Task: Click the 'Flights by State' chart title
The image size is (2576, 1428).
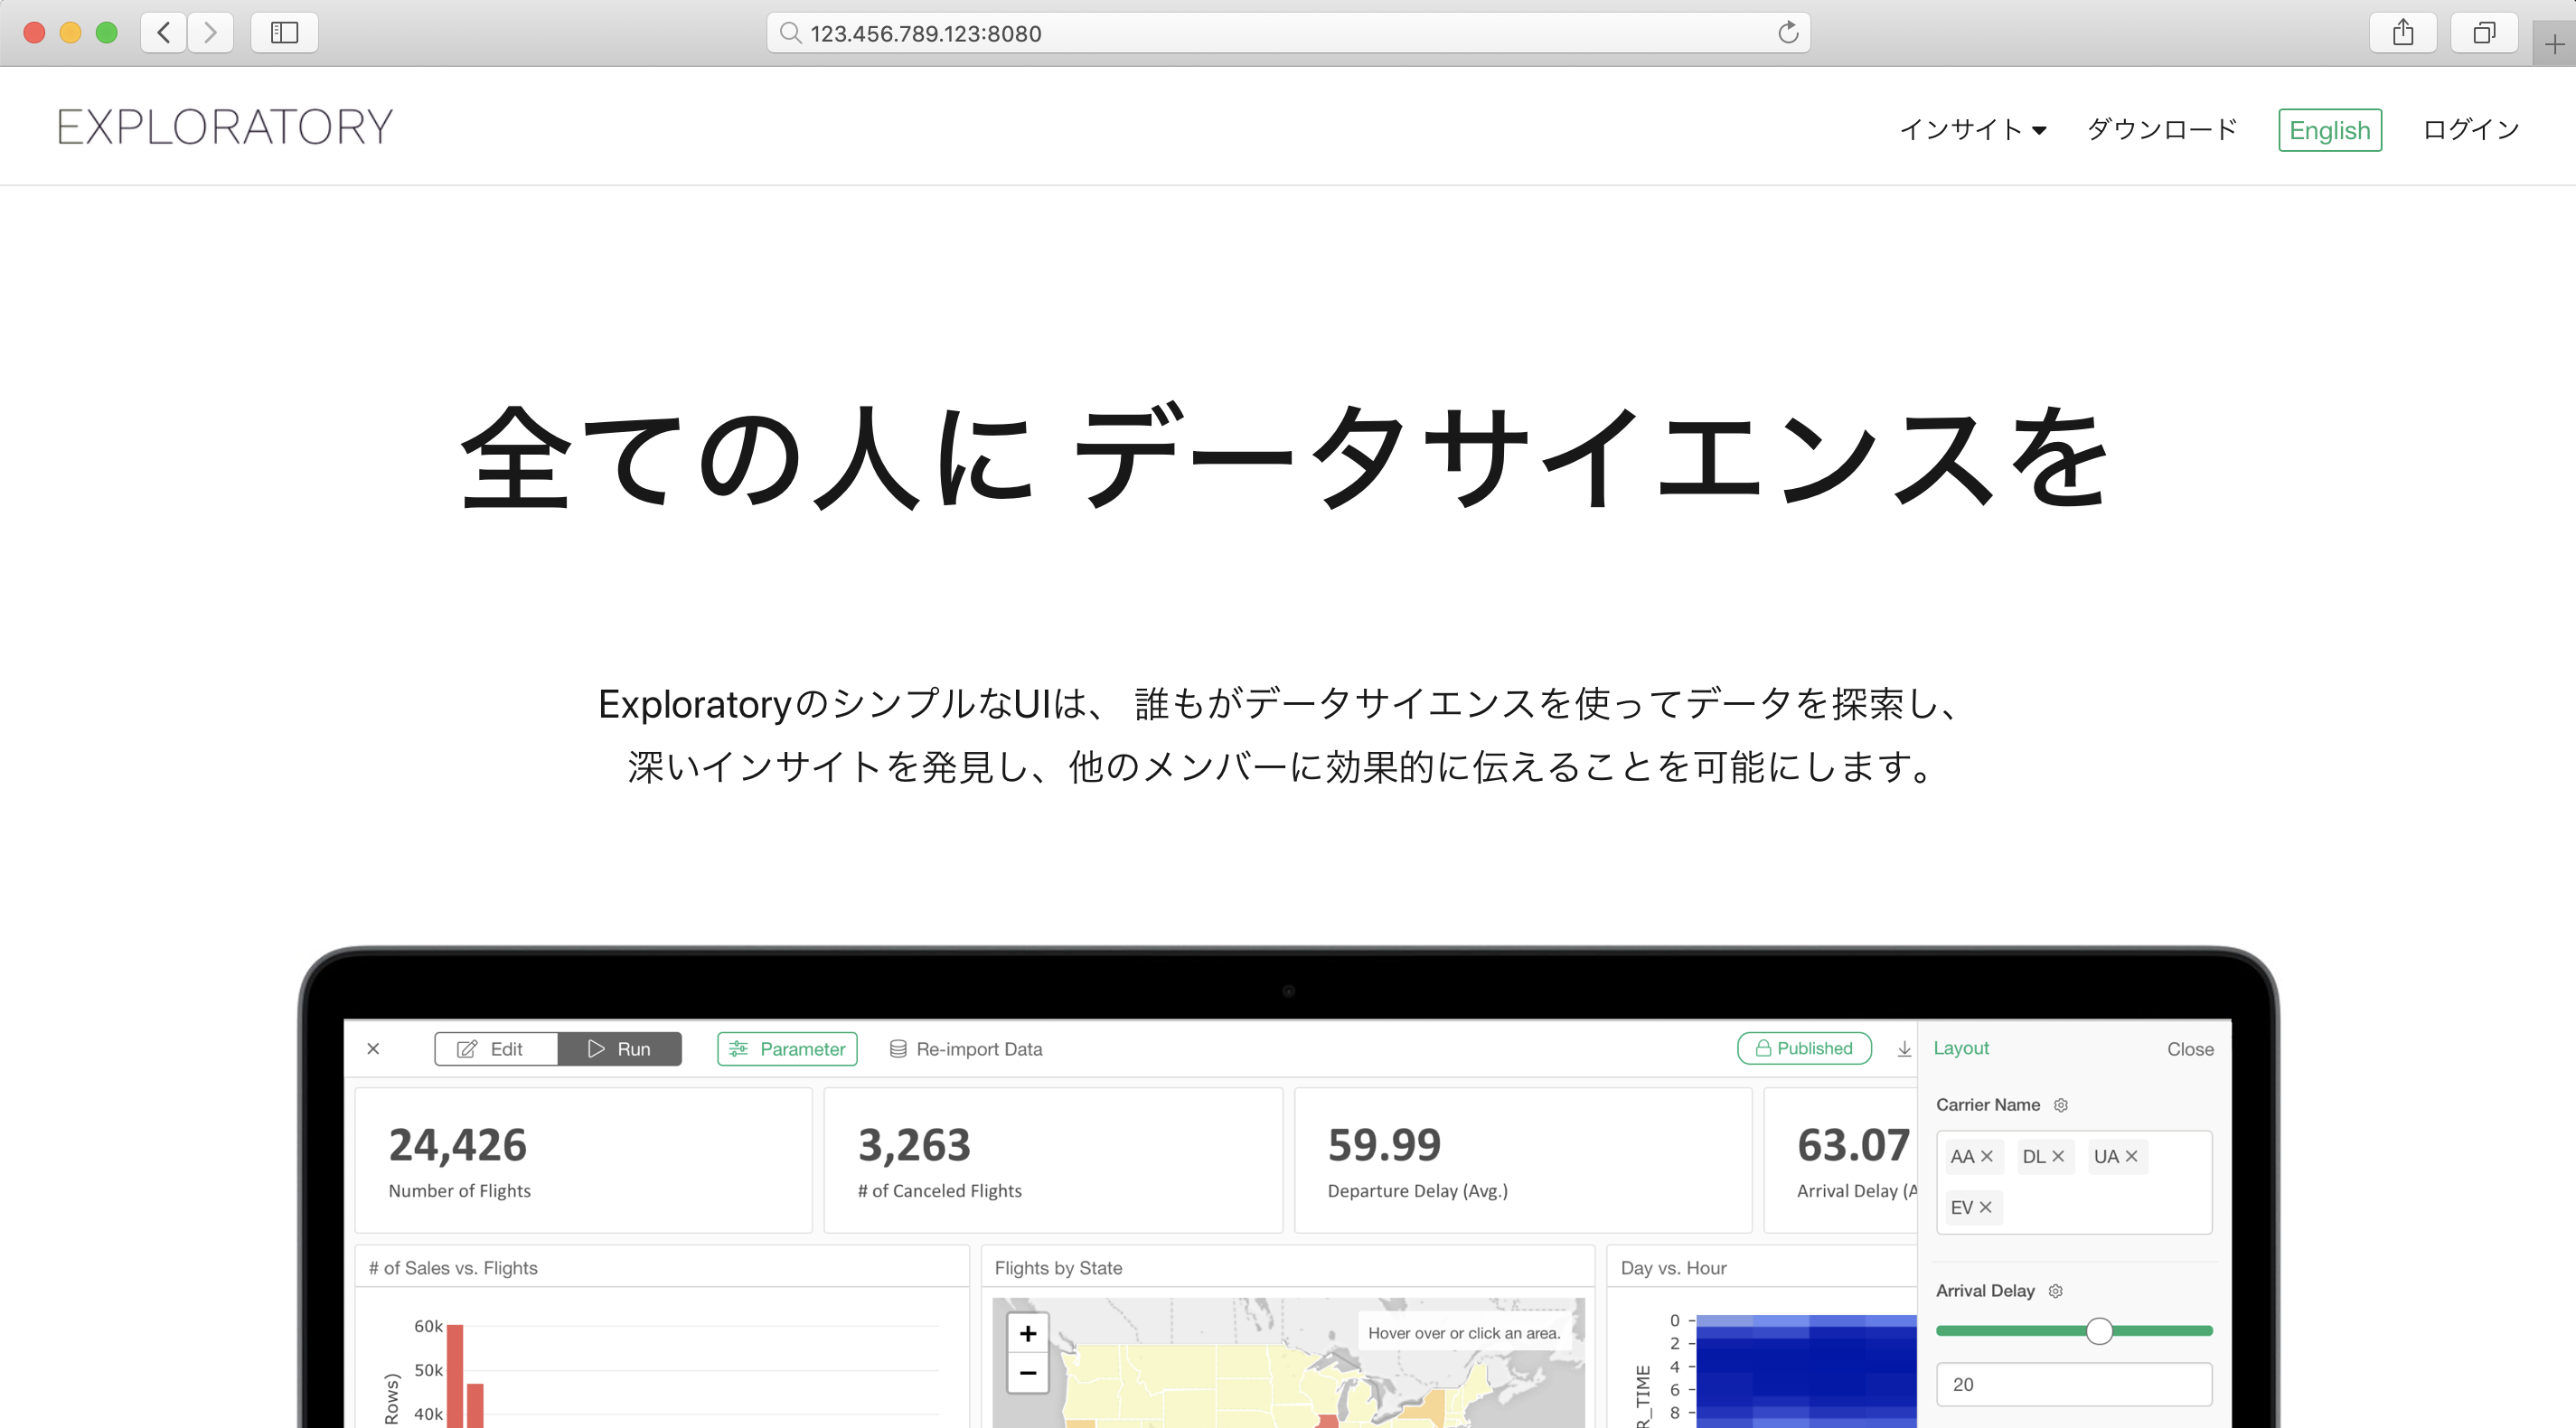Action: [x=1058, y=1268]
